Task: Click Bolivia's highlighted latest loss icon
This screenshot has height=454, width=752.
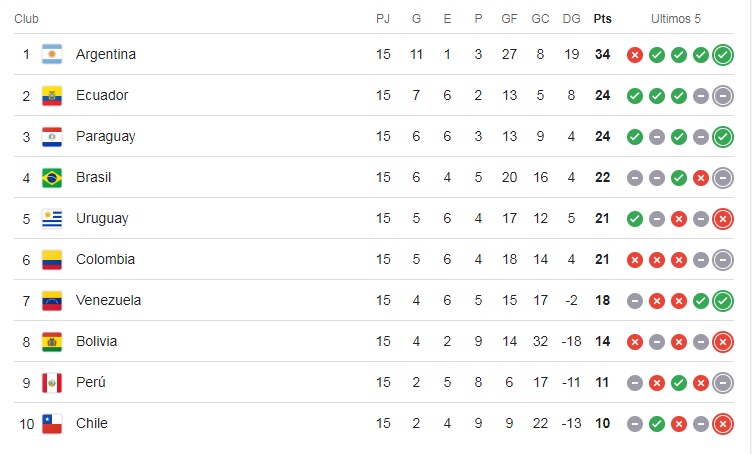Action: 723,342
